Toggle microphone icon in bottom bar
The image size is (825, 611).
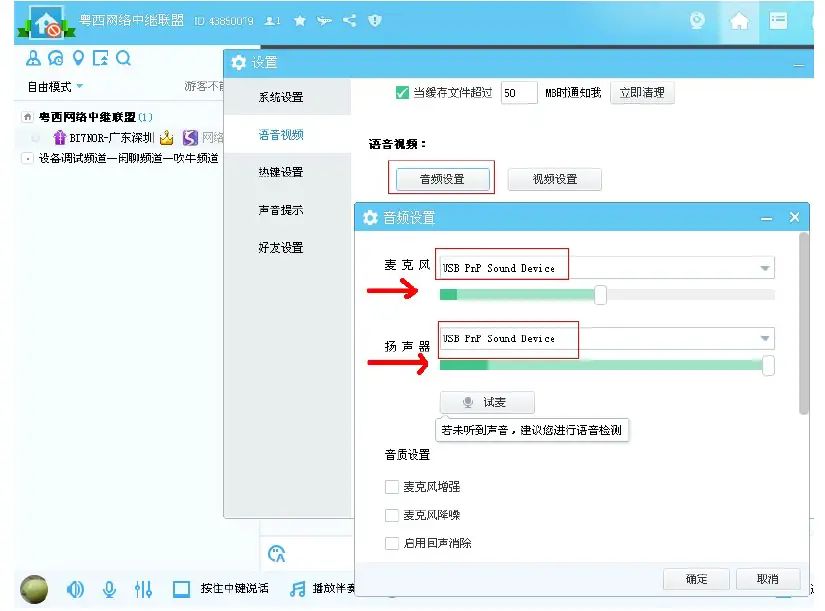pyautogui.click(x=109, y=589)
